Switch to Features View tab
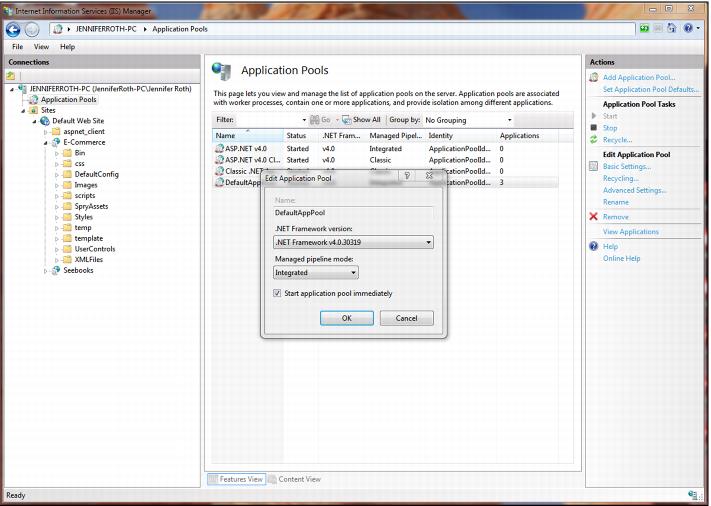Image resolution: width=711 pixels, height=506 pixels. pyautogui.click(x=236, y=479)
